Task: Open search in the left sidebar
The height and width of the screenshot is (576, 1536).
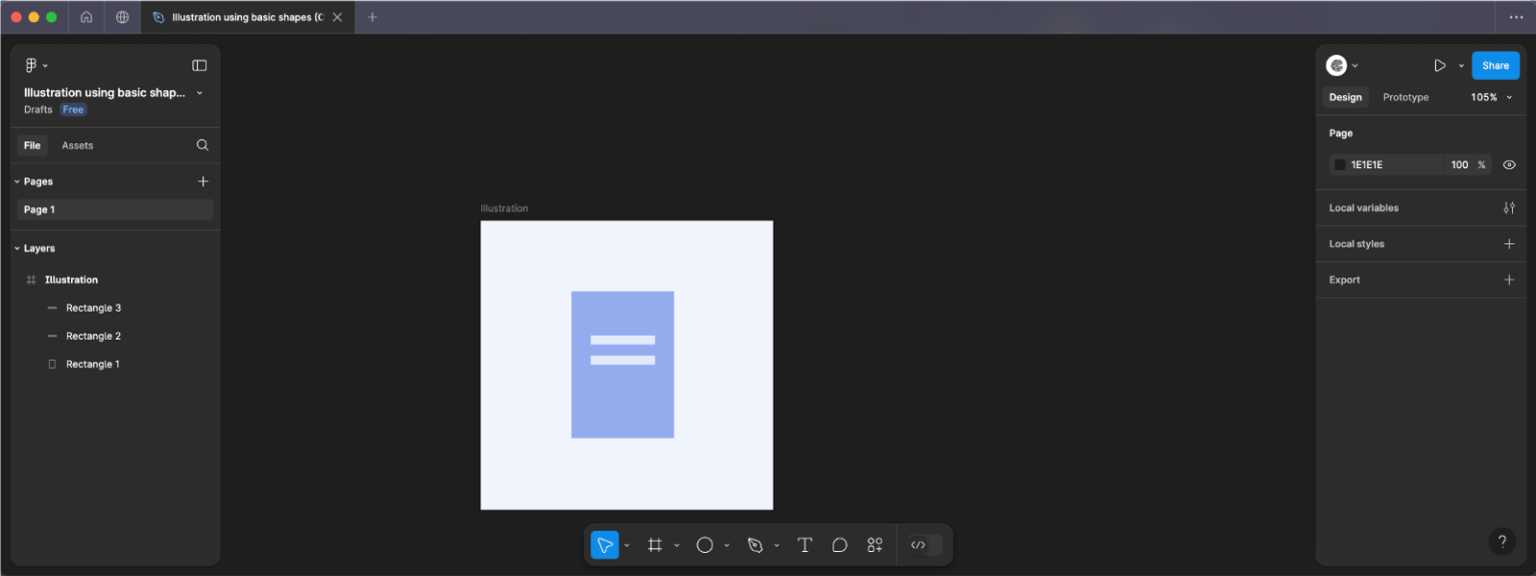Action: coord(202,145)
